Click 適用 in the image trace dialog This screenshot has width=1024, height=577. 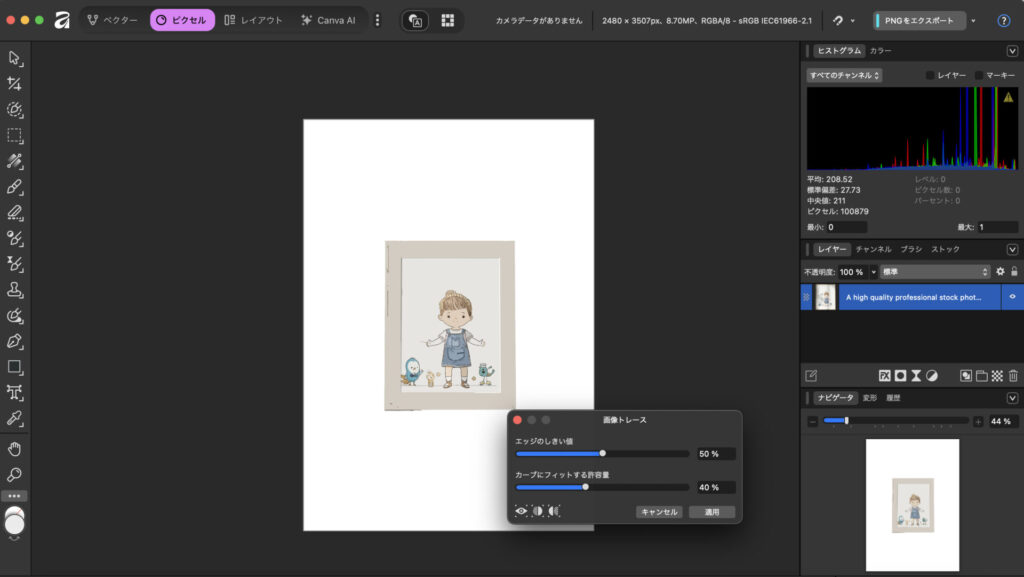[711, 512]
